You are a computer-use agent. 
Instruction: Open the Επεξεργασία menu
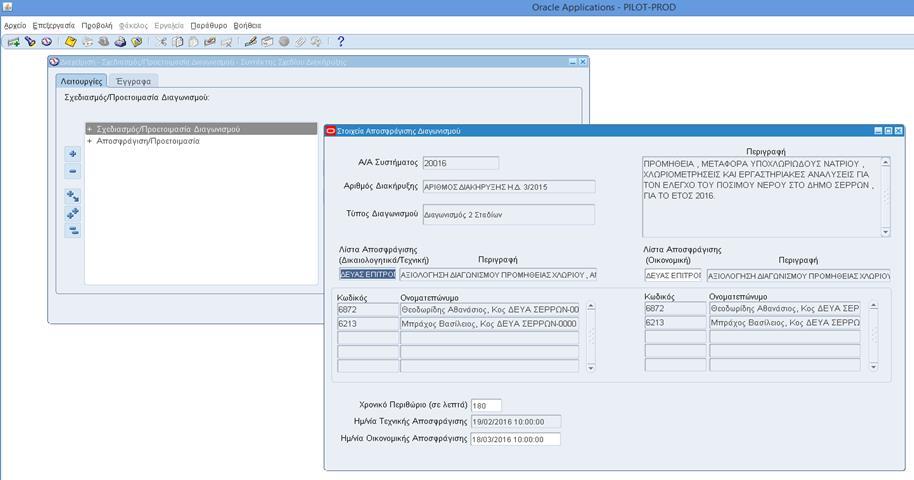(54, 26)
